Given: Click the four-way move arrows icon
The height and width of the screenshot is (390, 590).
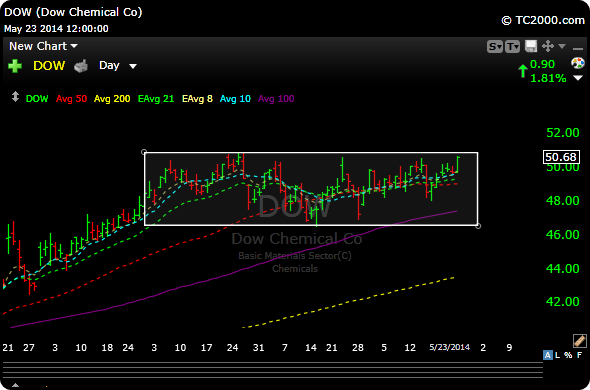Looking at the screenshot, I should click(547, 47).
